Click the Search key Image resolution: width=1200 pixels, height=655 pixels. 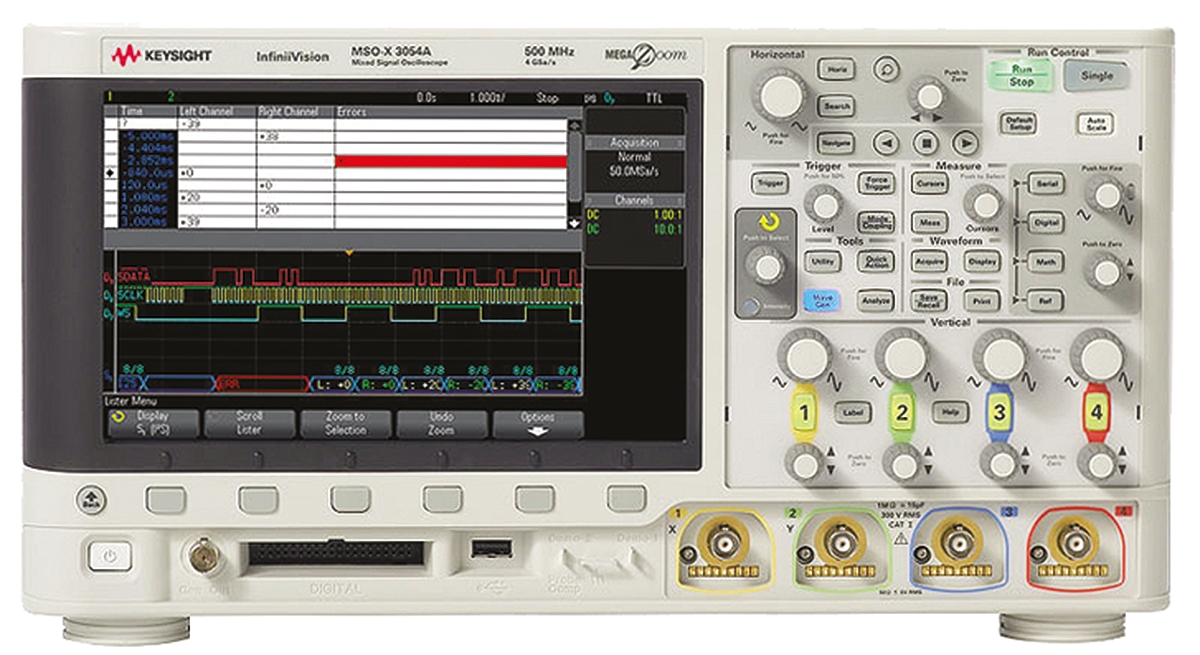point(836,105)
